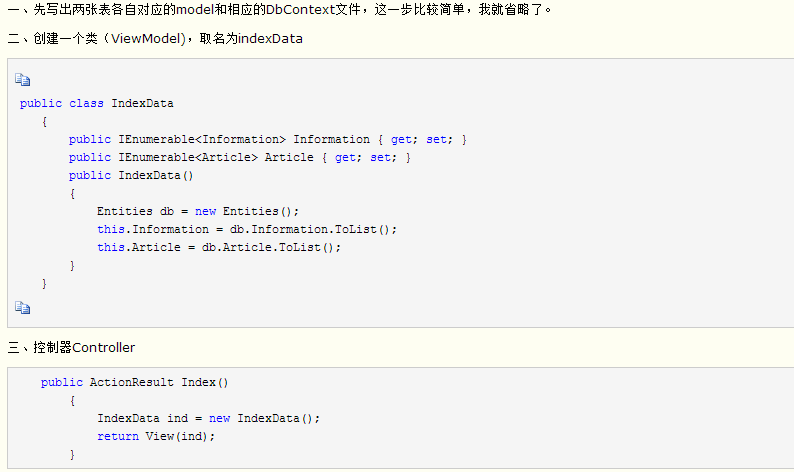This screenshot has width=794, height=472.
Task: Click 'this.Information = db.Information.ToList();' line
Action: click(x=247, y=229)
